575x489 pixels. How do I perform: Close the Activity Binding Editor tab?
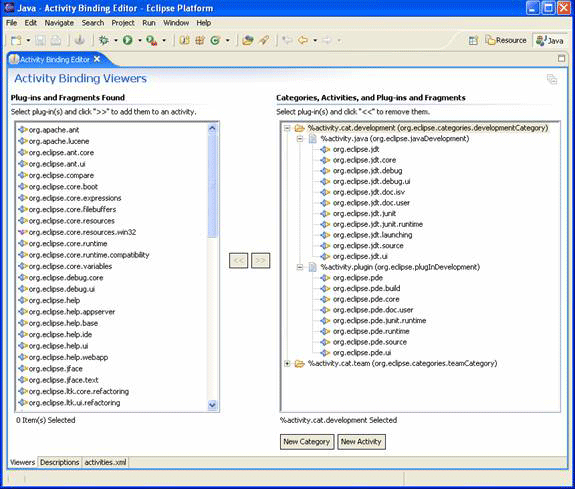click(x=97, y=59)
